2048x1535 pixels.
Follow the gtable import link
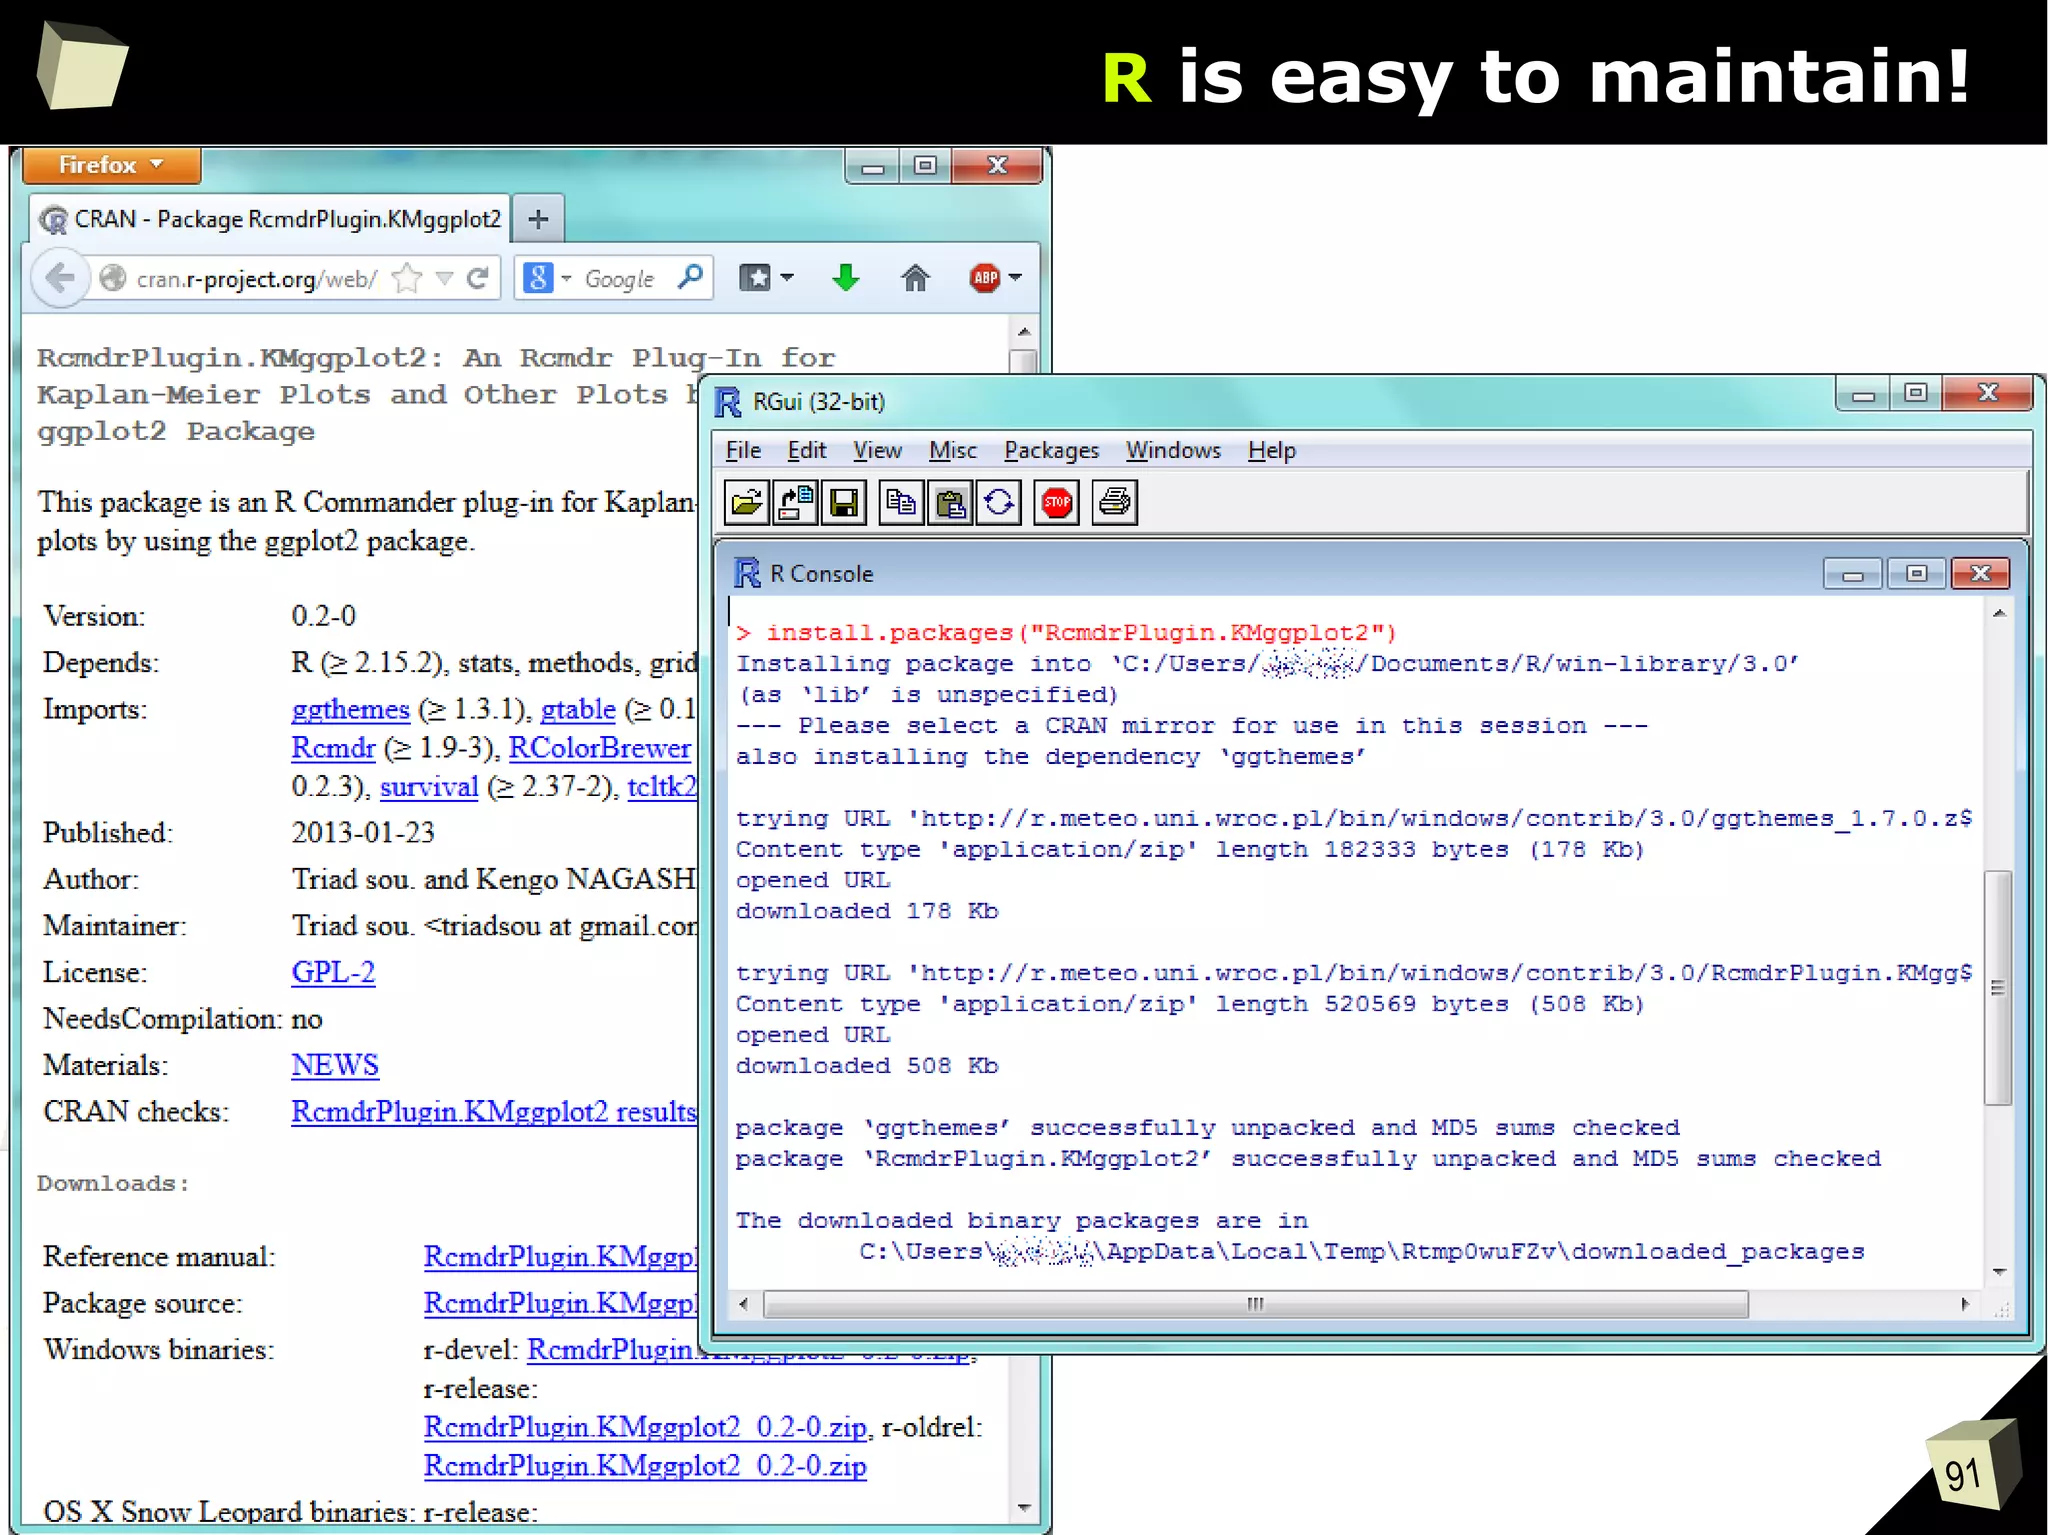click(578, 709)
